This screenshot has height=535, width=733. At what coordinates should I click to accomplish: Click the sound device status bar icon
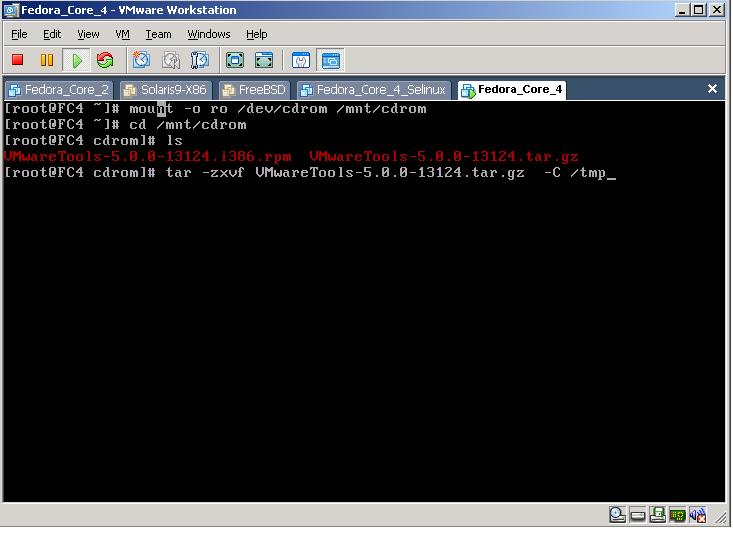coord(698,515)
